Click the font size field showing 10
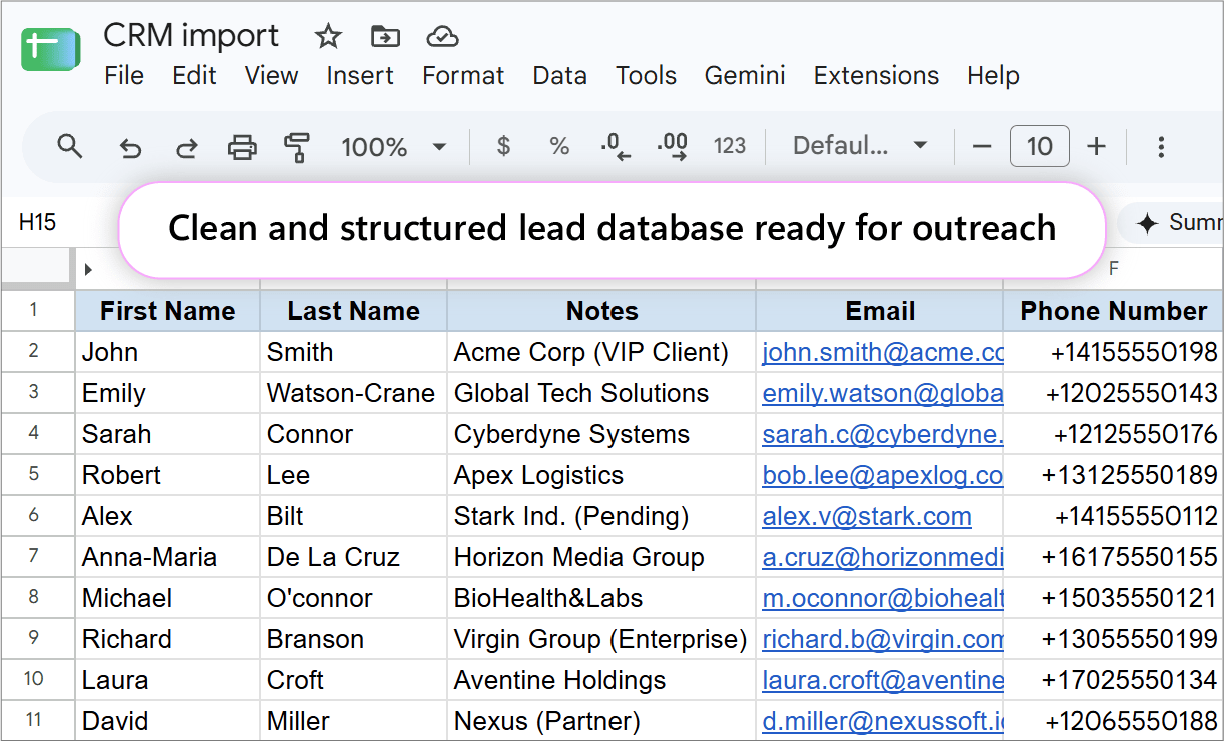Image resolution: width=1224 pixels, height=741 pixels. (1040, 147)
